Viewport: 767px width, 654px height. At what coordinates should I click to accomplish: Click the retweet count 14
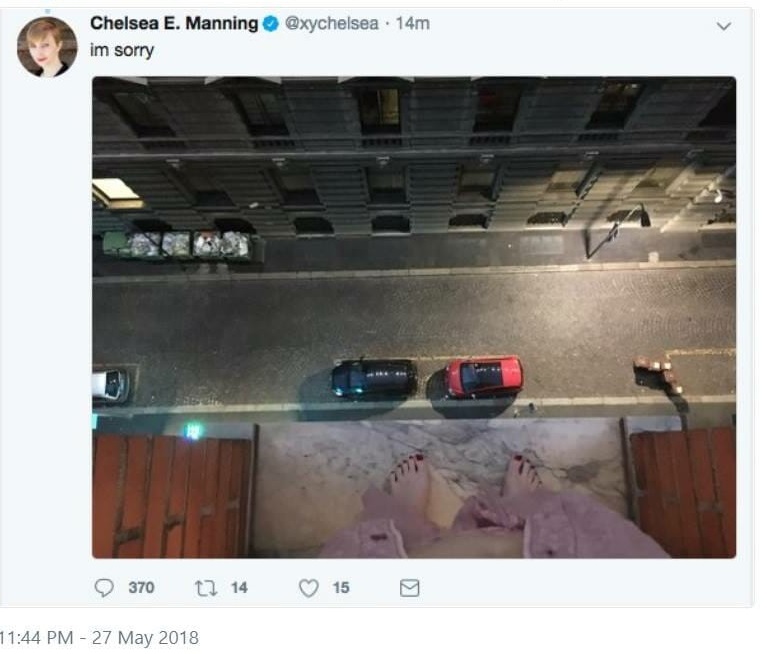pos(239,588)
